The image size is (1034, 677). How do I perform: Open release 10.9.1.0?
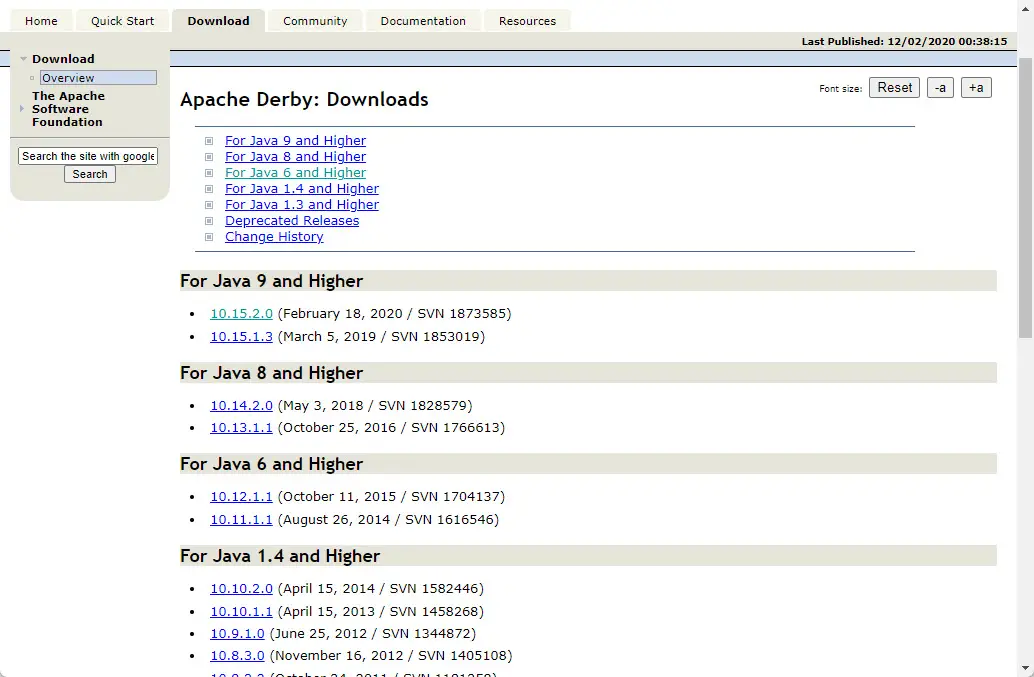click(237, 633)
